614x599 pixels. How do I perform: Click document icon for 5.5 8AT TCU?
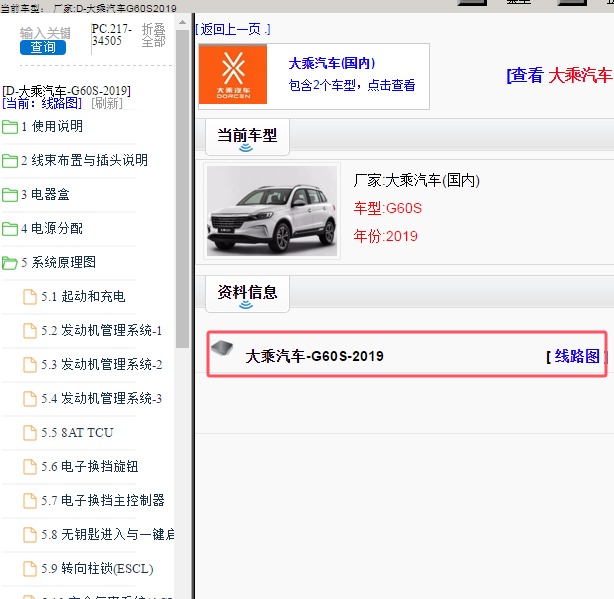pyautogui.click(x=30, y=433)
